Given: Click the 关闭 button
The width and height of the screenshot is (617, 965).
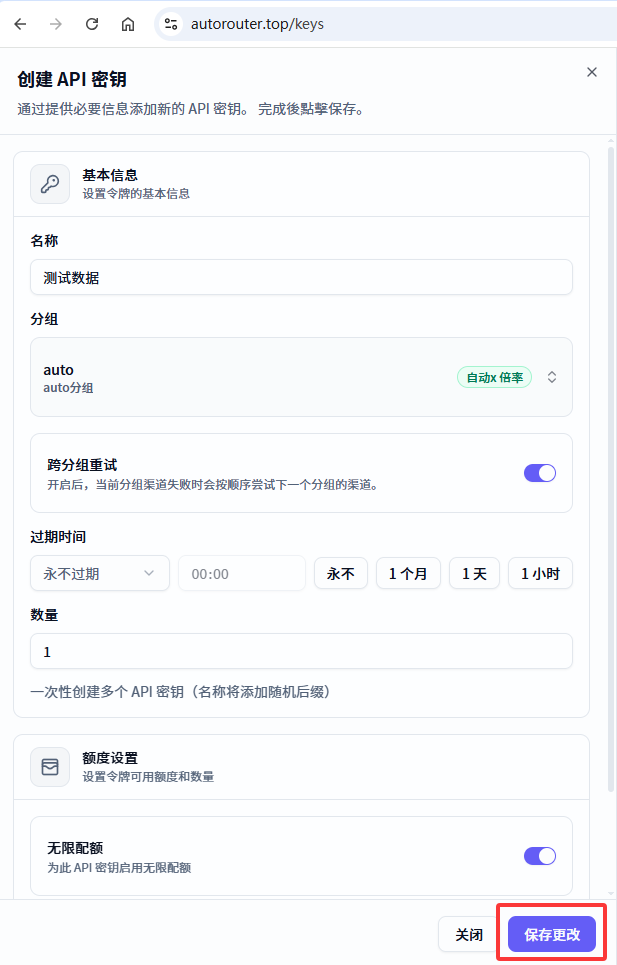Looking at the screenshot, I should (469, 934).
